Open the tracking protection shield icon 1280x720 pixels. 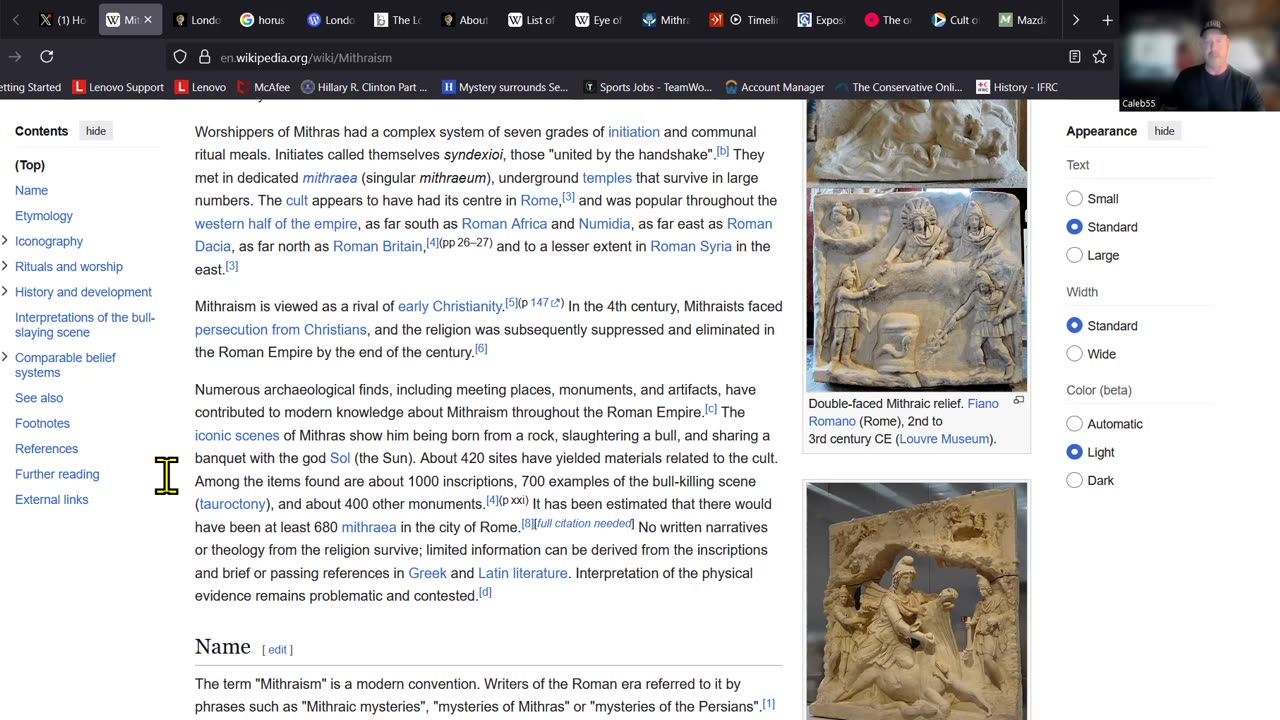180,57
